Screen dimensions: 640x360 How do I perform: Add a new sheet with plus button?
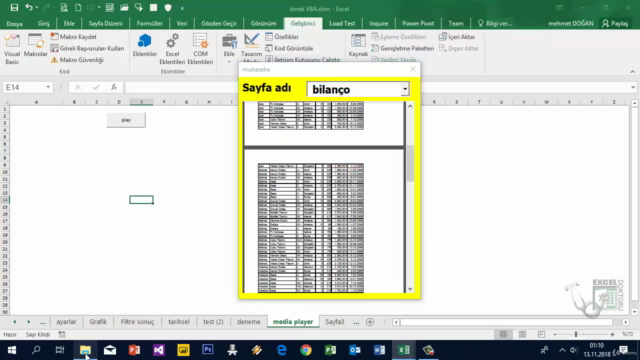(370, 322)
